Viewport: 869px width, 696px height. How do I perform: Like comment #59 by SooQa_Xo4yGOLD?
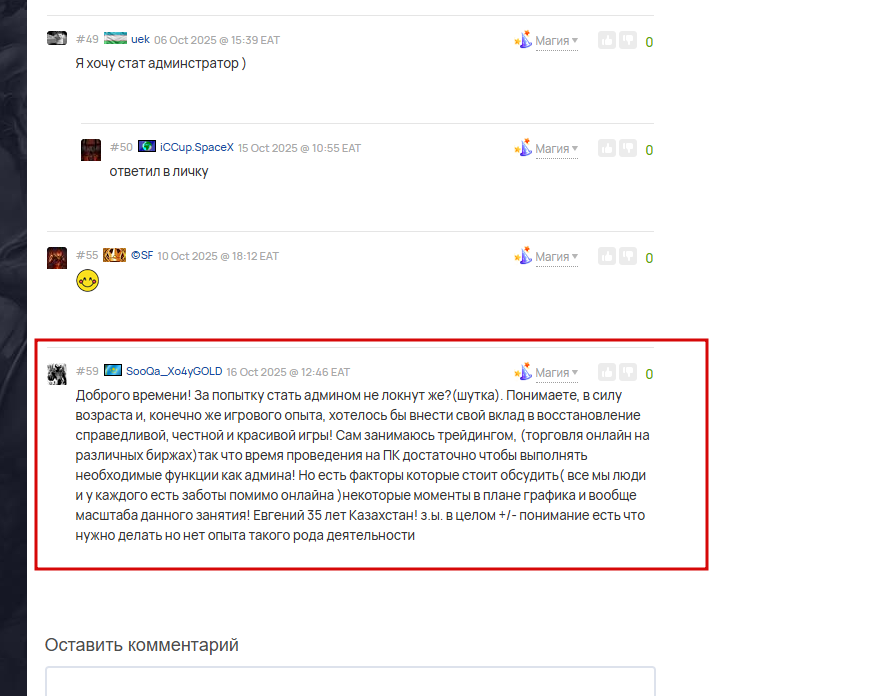(607, 372)
